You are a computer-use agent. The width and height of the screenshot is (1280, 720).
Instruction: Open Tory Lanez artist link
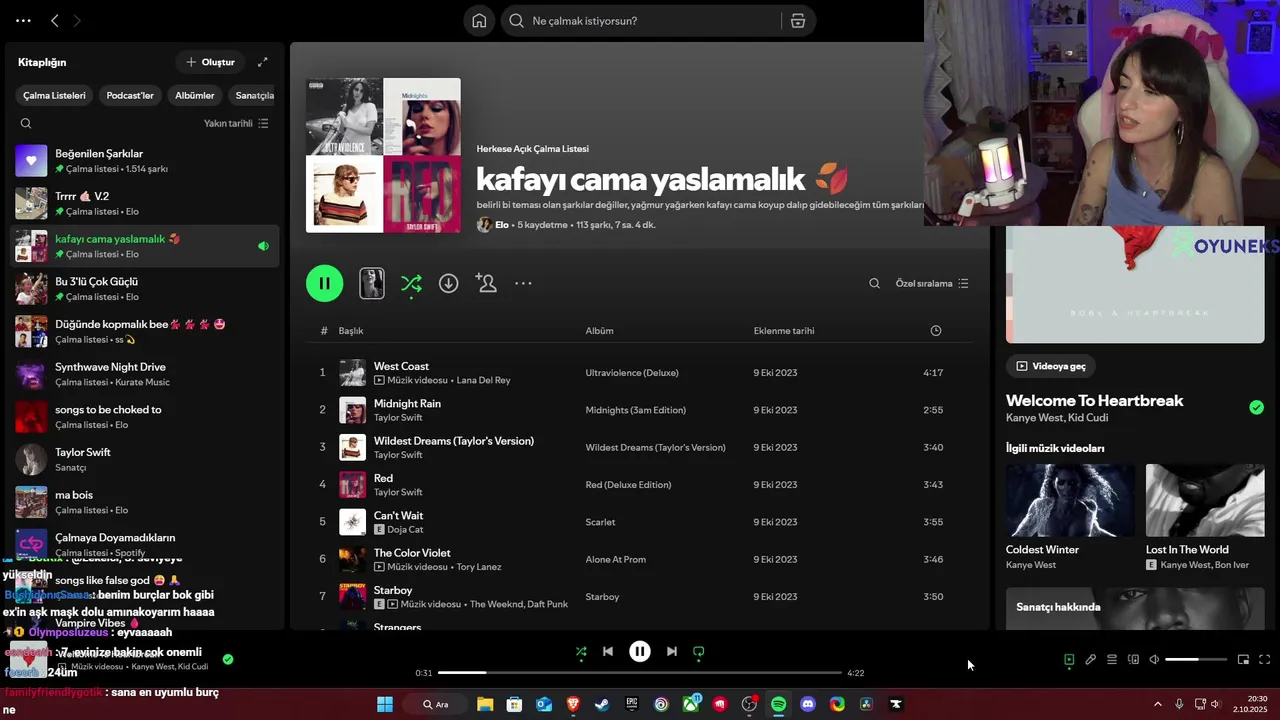coord(479,567)
